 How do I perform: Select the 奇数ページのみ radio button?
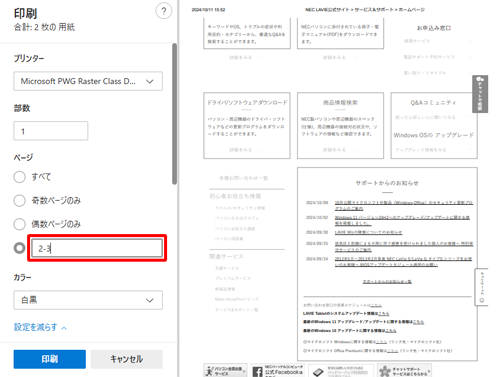(x=19, y=200)
